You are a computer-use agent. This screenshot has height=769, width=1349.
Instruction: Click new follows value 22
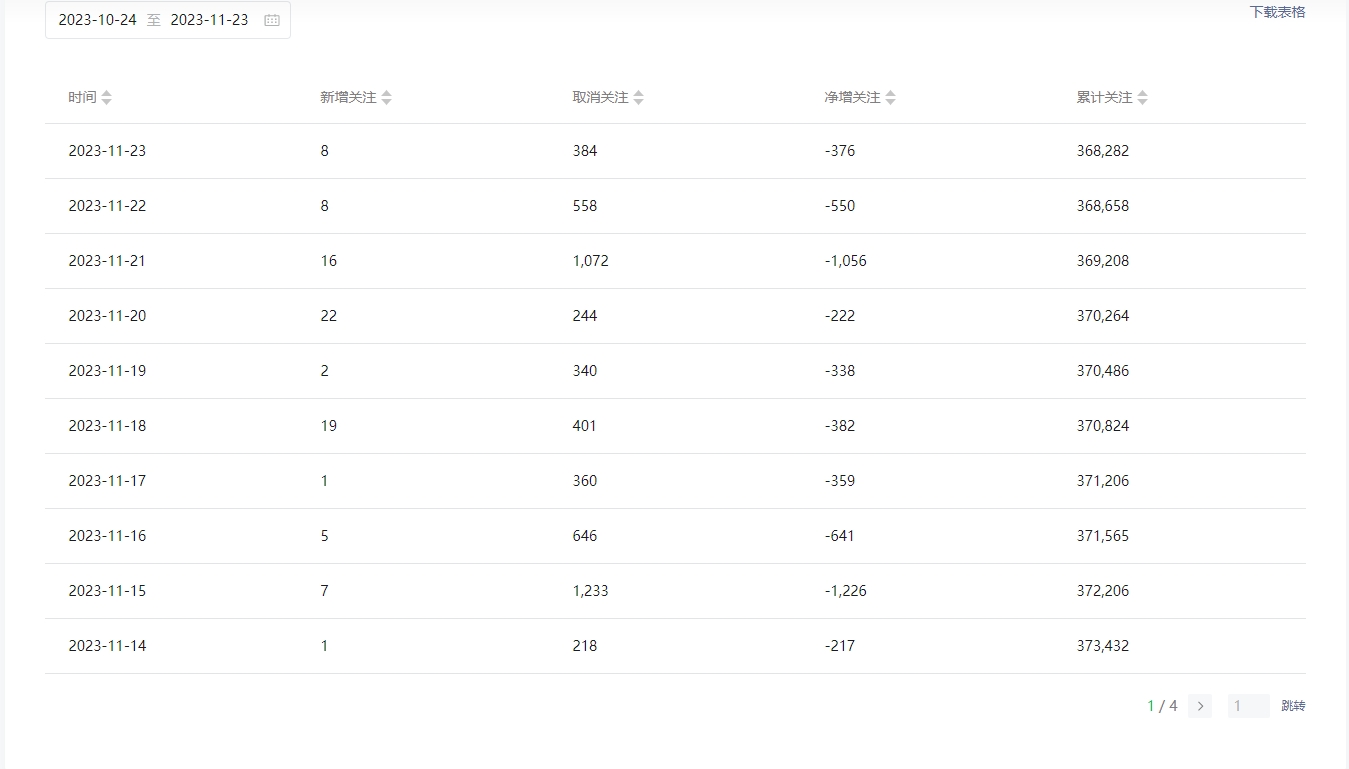pos(329,316)
